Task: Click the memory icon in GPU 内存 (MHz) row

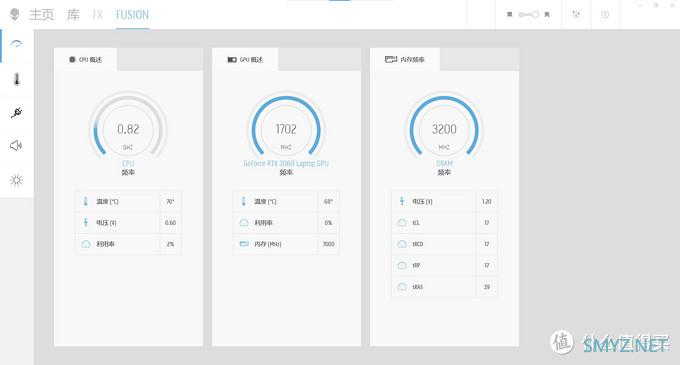Action: (244, 244)
